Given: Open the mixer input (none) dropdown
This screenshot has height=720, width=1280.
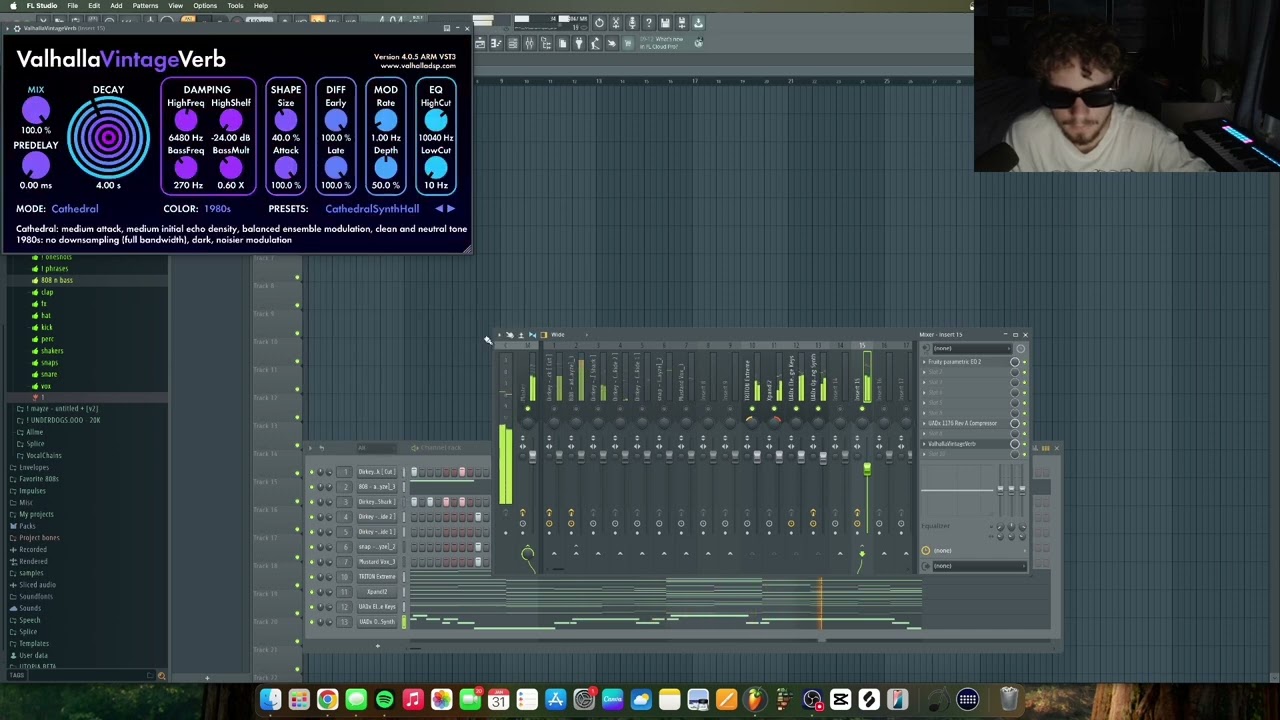Looking at the screenshot, I should (x=972, y=348).
